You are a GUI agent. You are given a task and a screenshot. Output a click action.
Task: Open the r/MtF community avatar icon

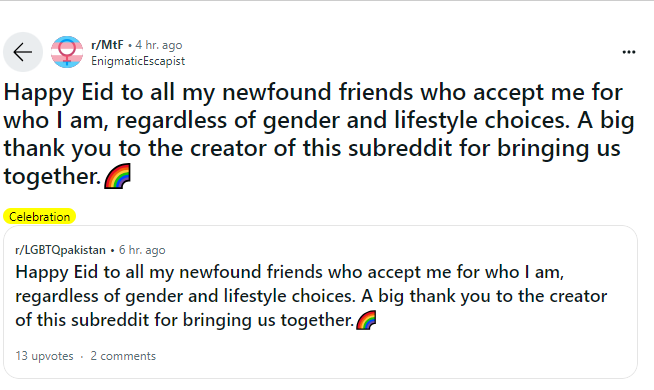click(67, 52)
